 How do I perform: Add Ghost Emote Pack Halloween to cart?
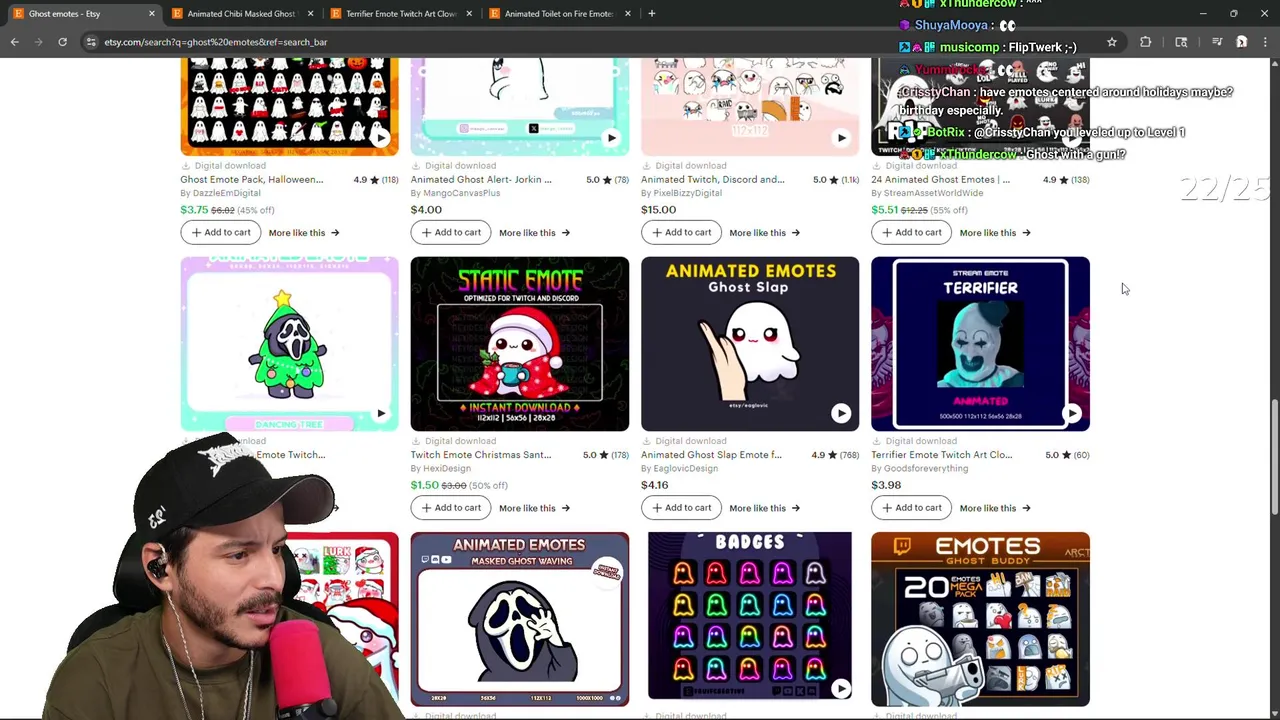220,233
